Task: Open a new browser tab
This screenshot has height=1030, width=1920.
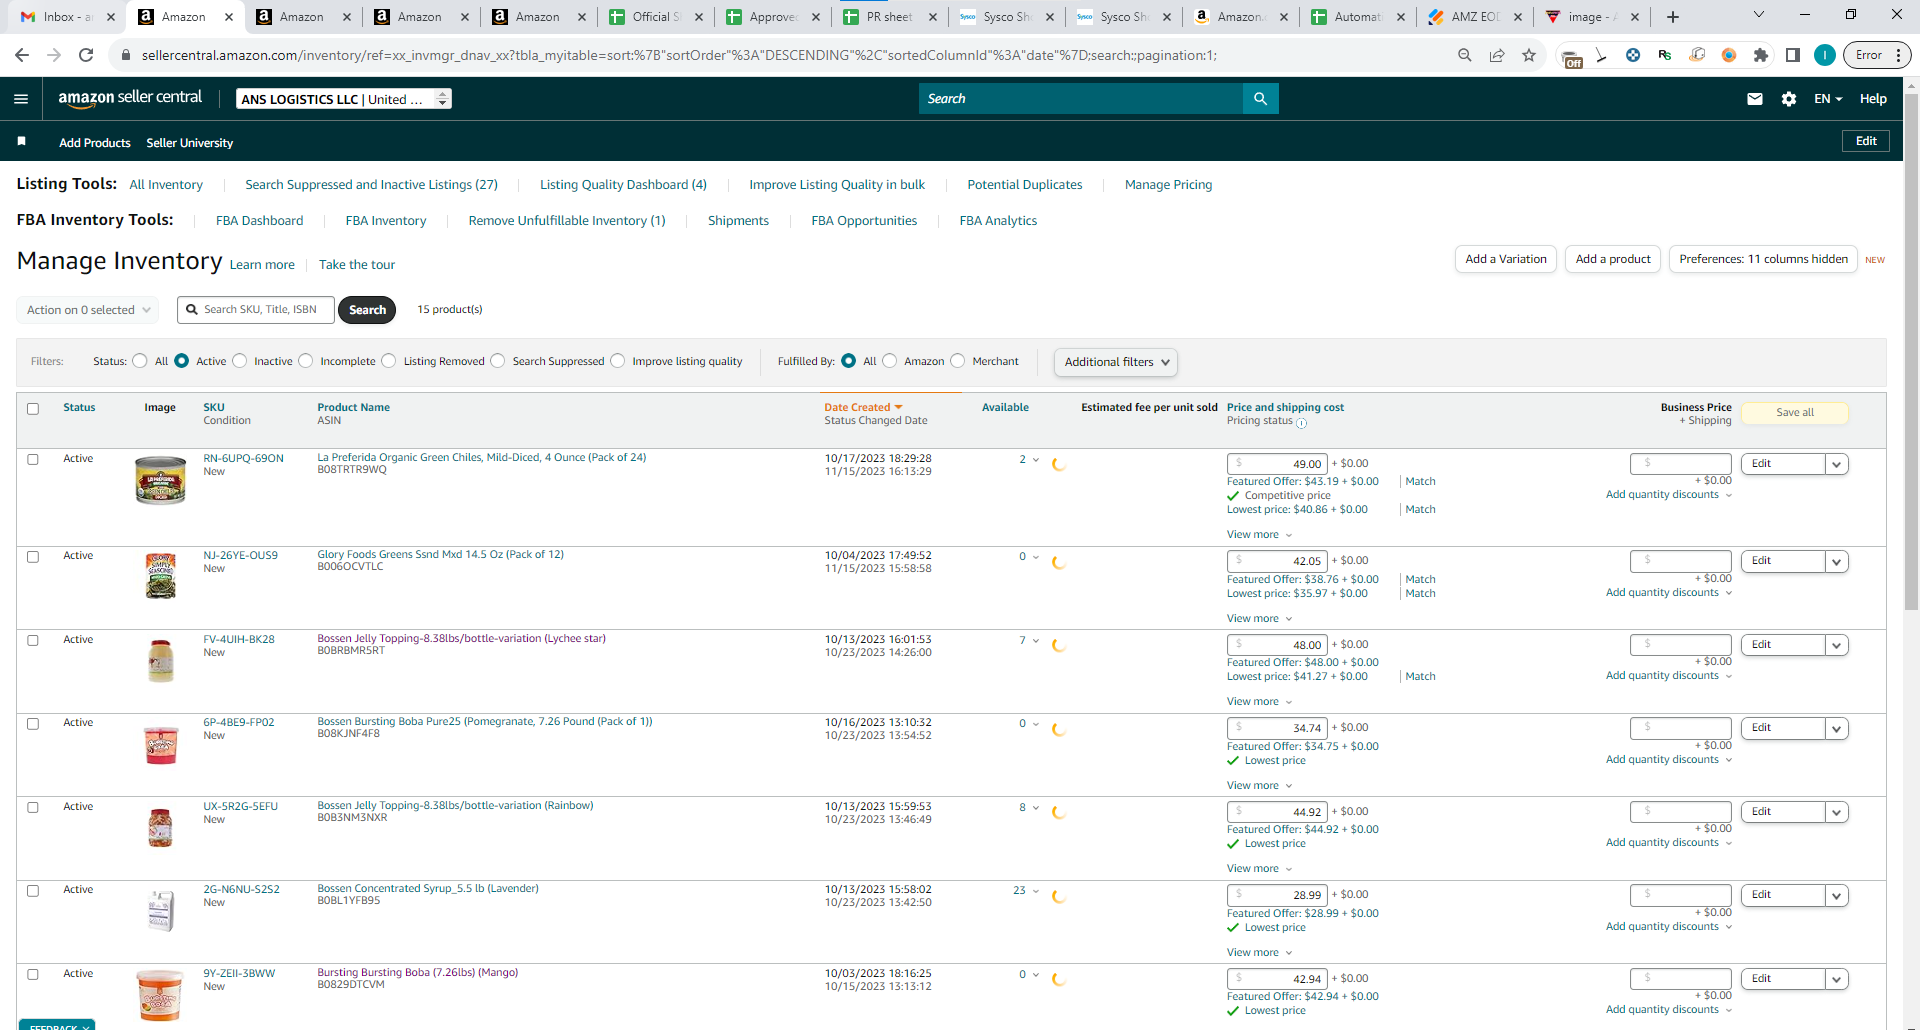Action: [x=1672, y=17]
